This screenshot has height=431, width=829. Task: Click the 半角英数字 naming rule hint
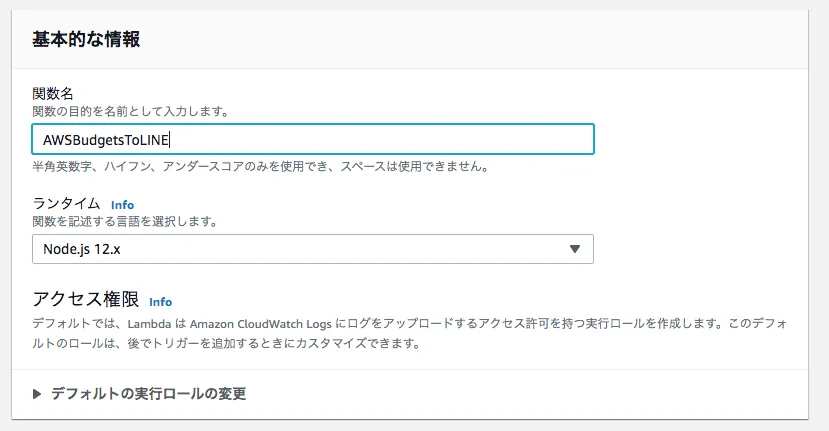260,167
